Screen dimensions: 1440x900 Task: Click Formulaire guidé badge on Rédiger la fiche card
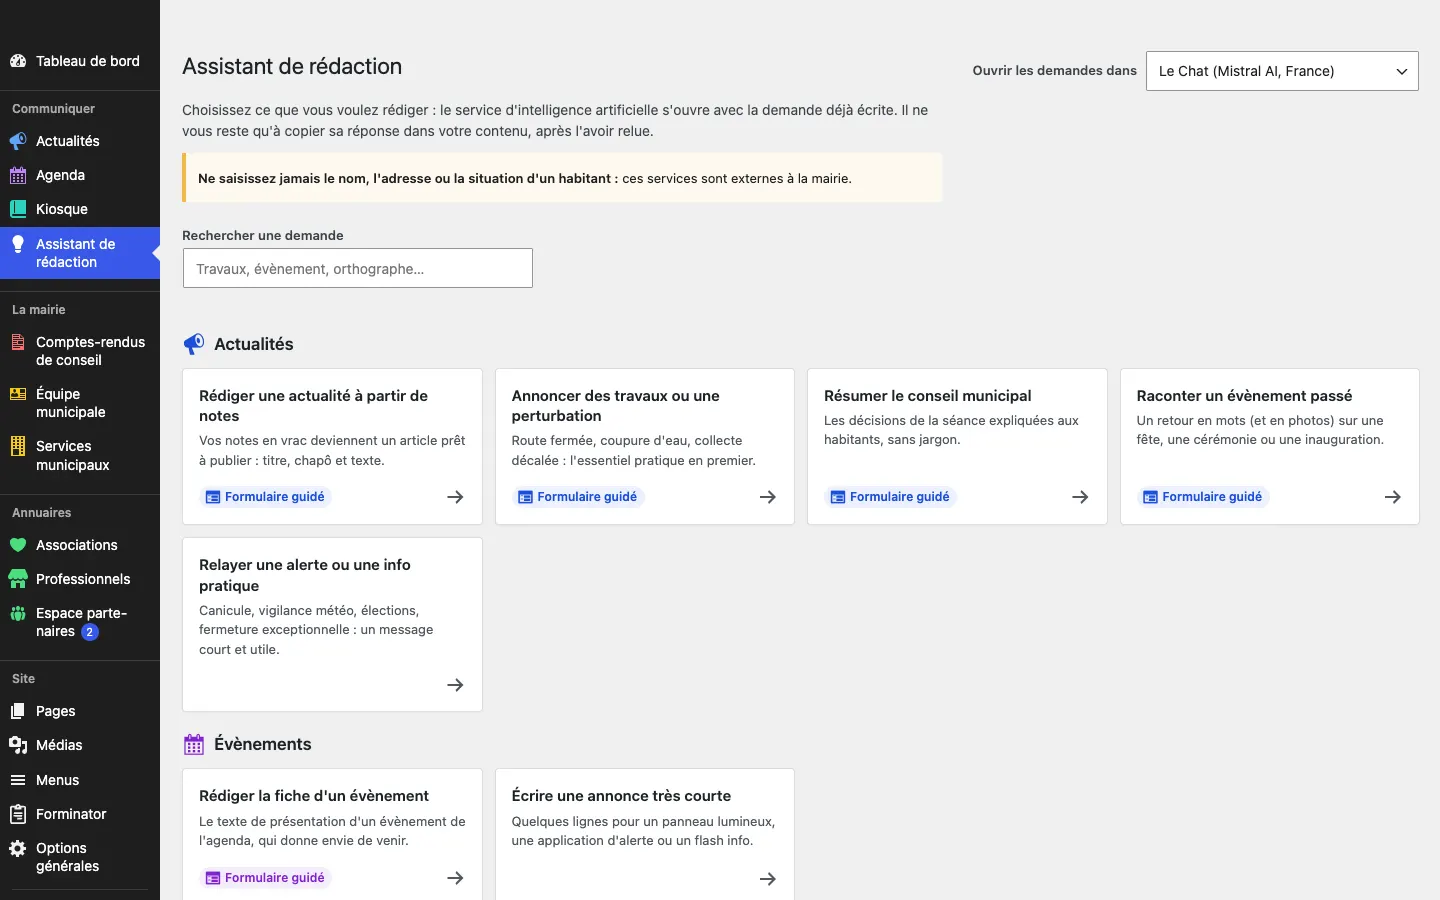click(x=266, y=878)
